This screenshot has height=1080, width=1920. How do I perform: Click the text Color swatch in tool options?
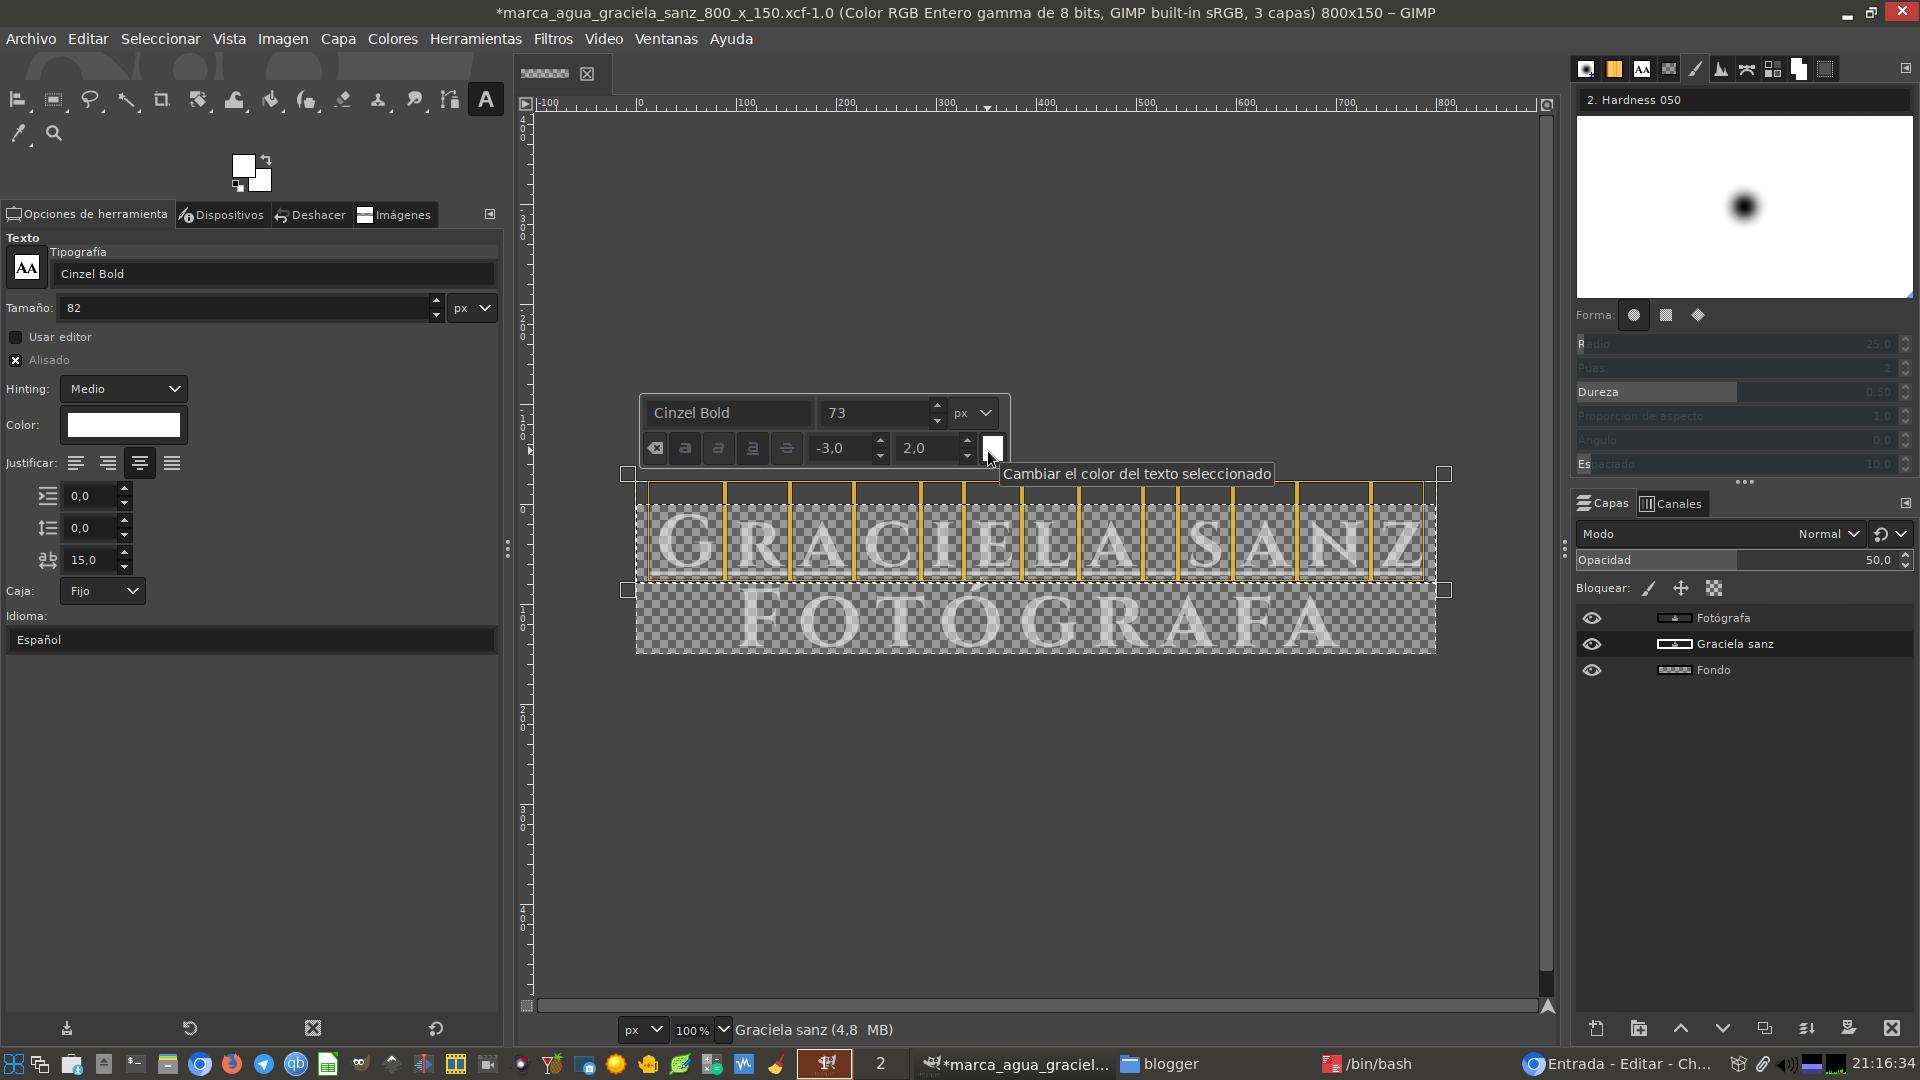point(124,425)
